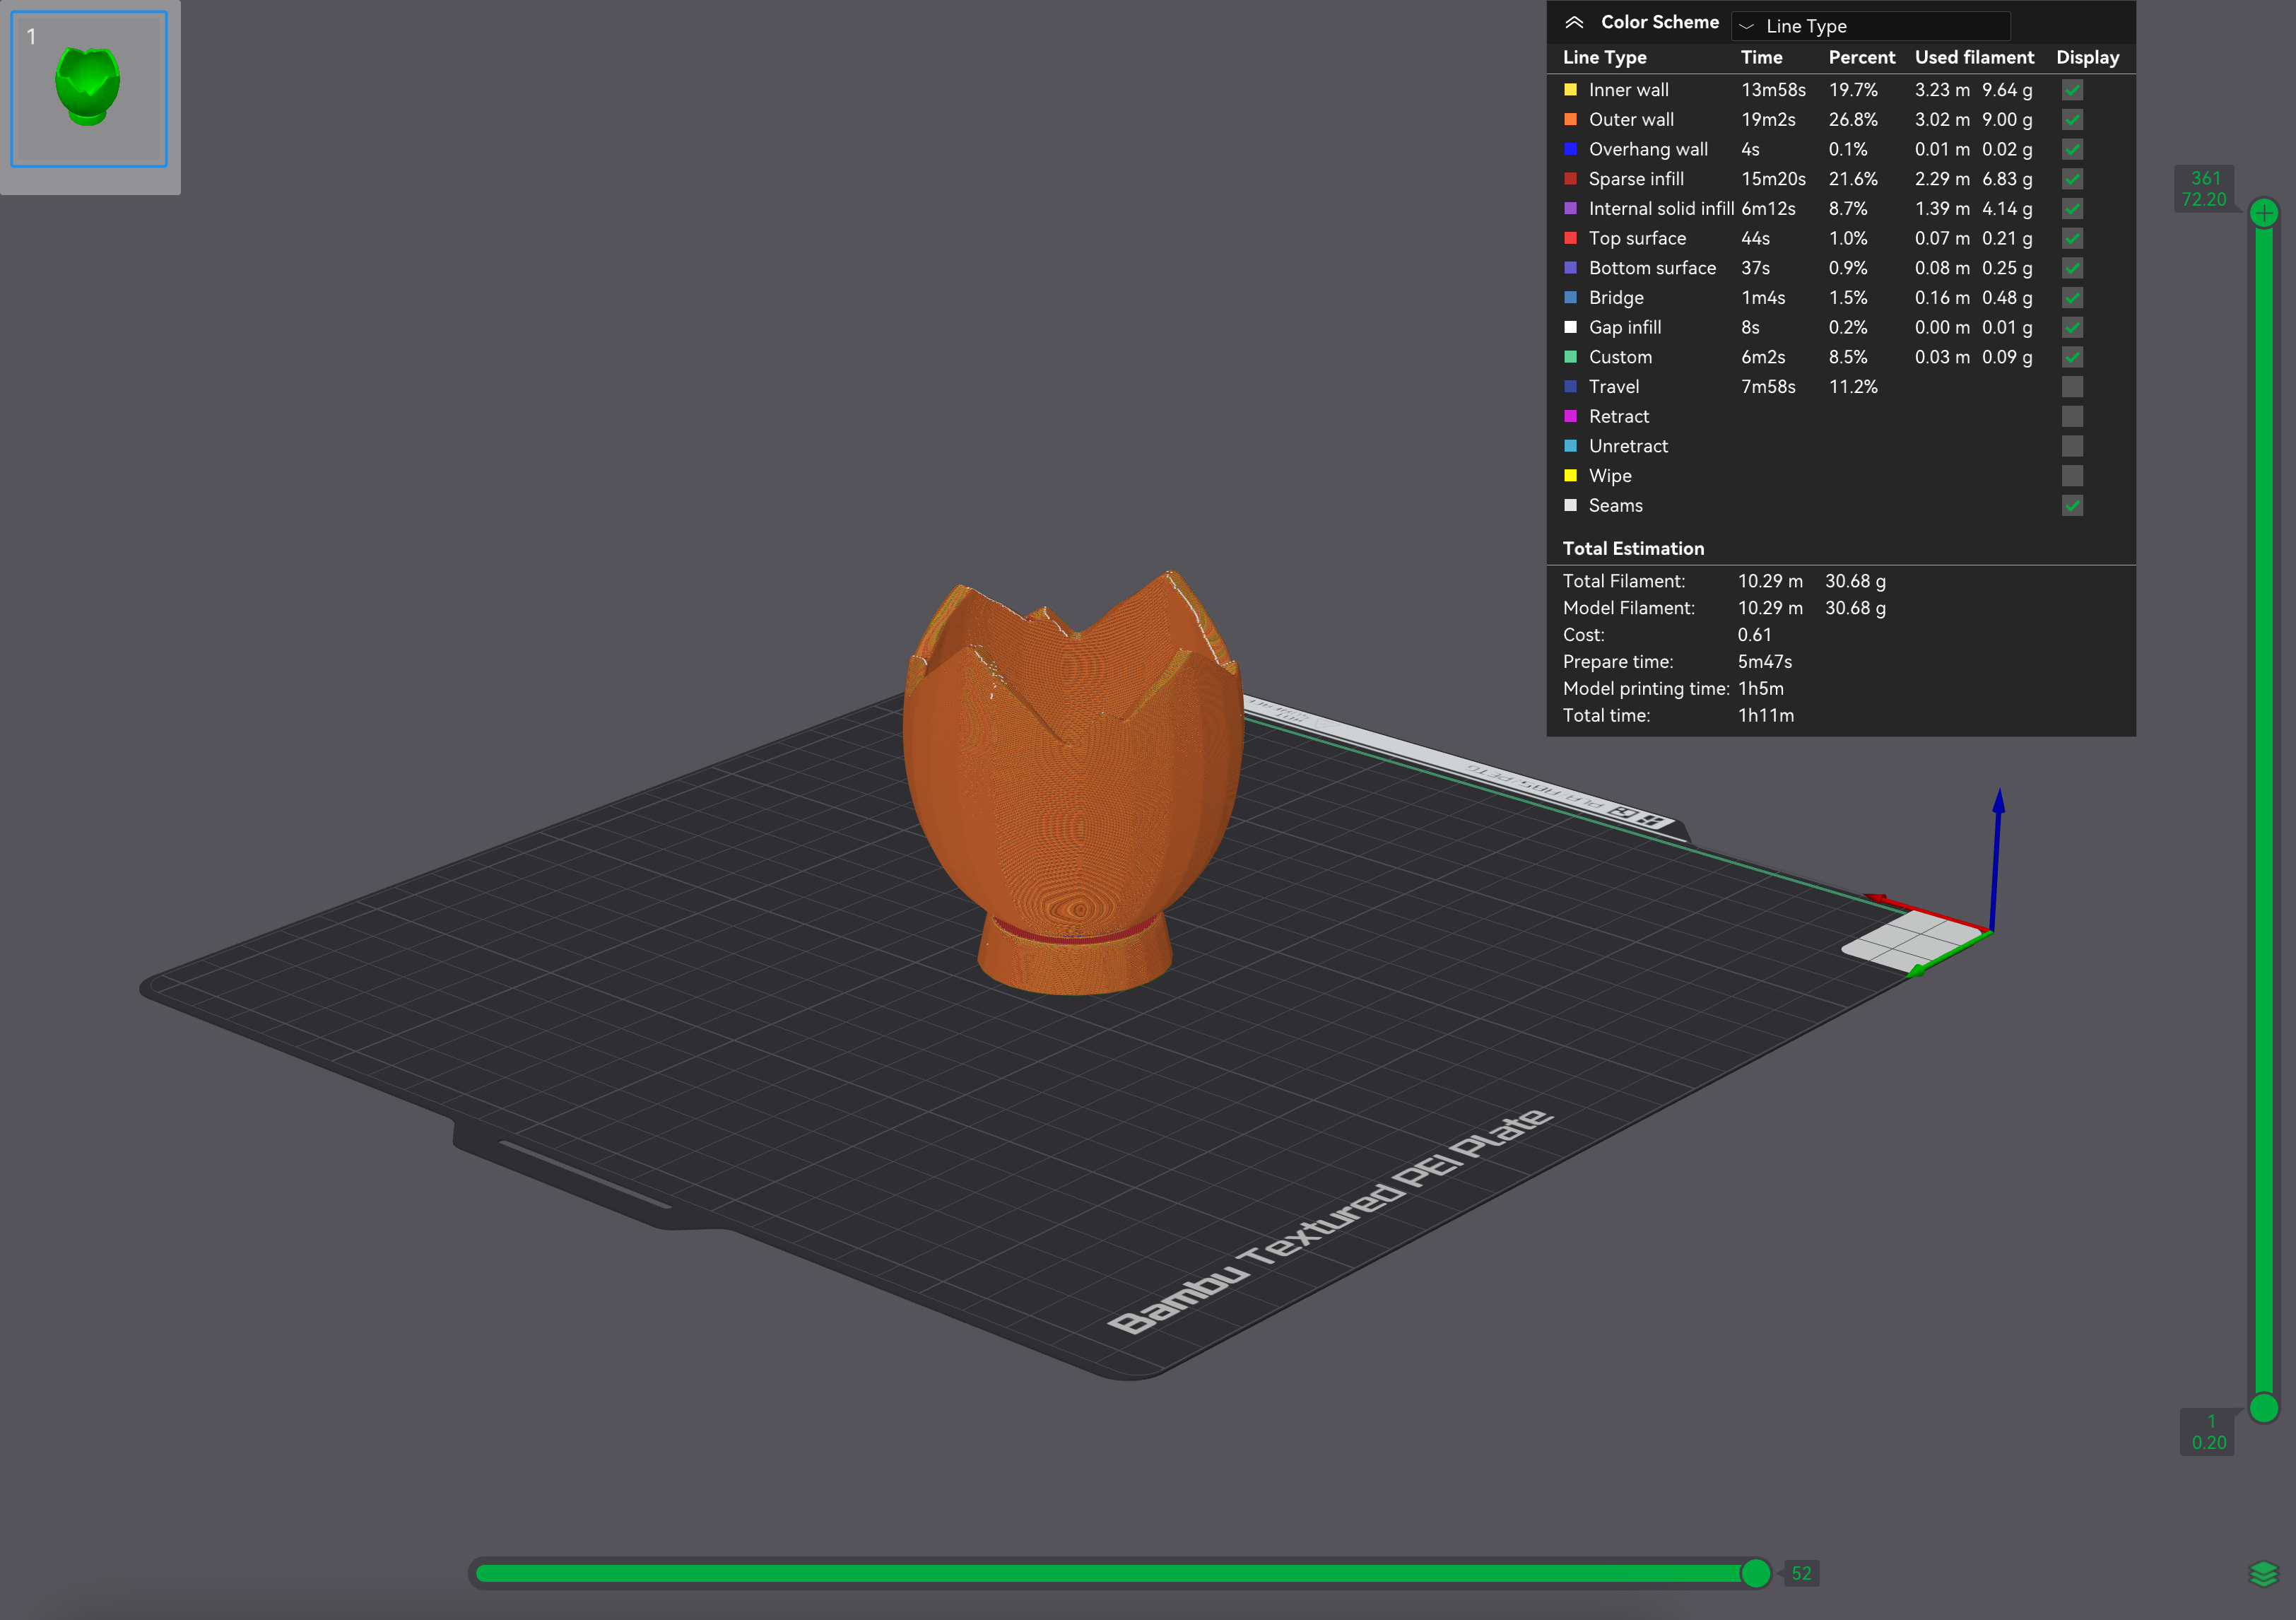Enable Travel line display checkbox

(x=2072, y=387)
